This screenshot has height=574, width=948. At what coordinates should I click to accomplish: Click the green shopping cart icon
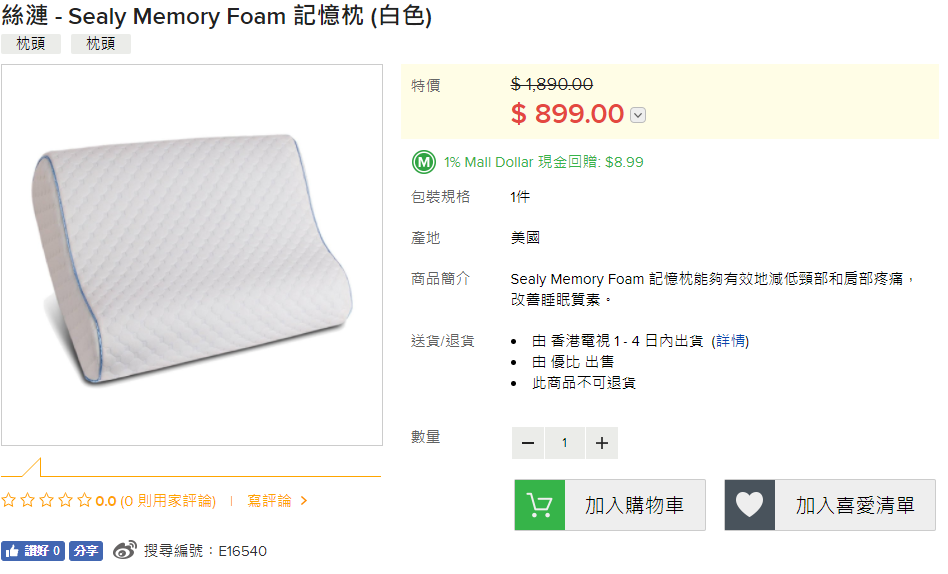click(x=540, y=505)
